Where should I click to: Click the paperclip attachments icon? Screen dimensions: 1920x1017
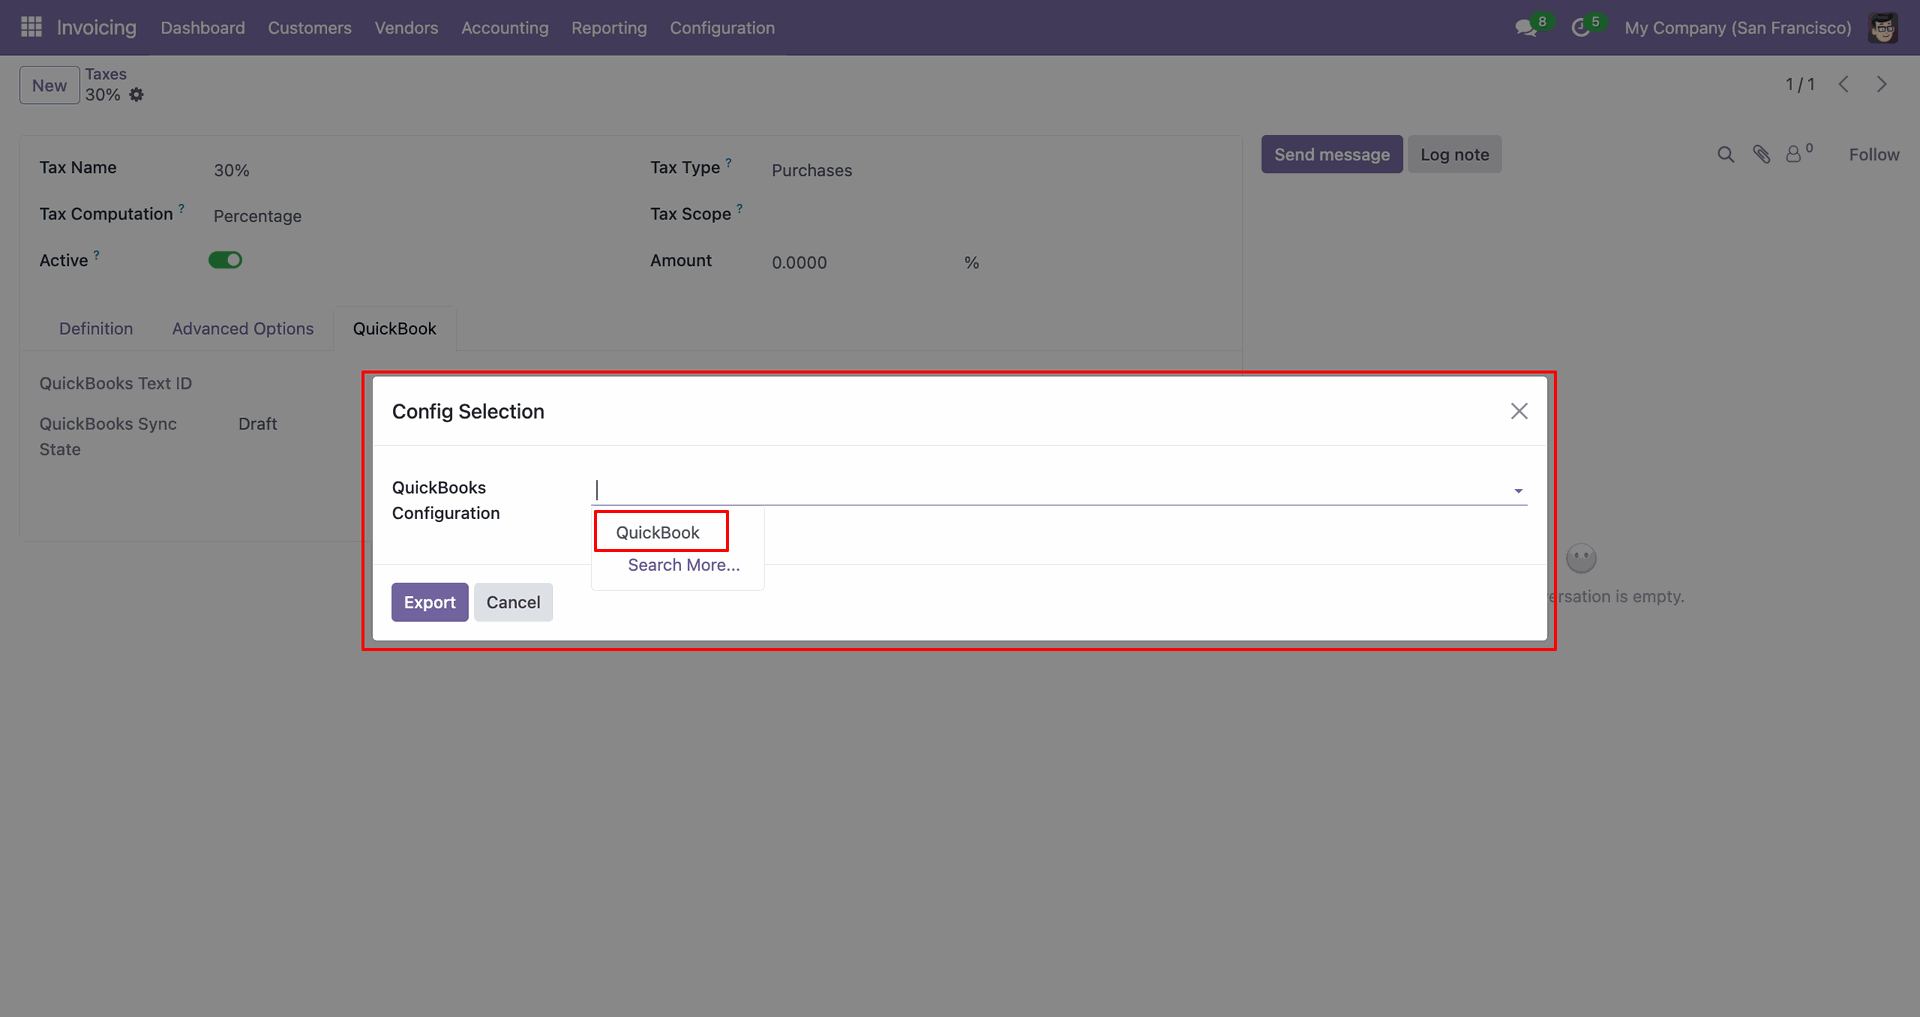click(1761, 155)
